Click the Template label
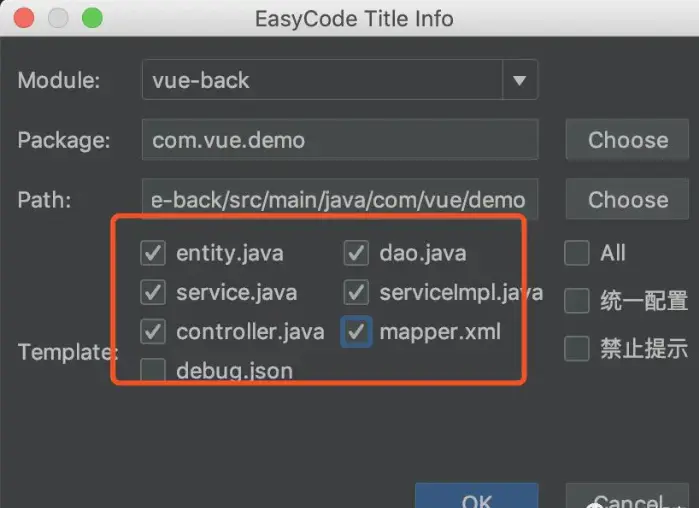This screenshot has width=699, height=508. tap(68, 352)
